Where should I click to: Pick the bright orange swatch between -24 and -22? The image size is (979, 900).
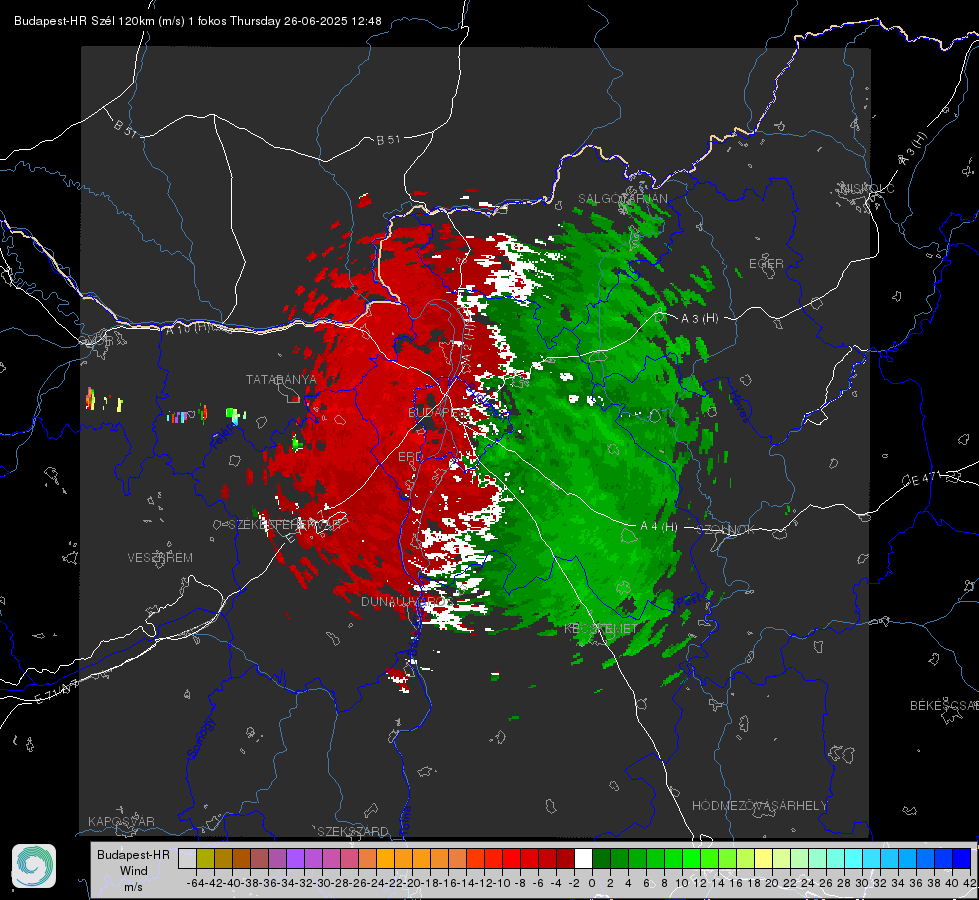[385, 859]
